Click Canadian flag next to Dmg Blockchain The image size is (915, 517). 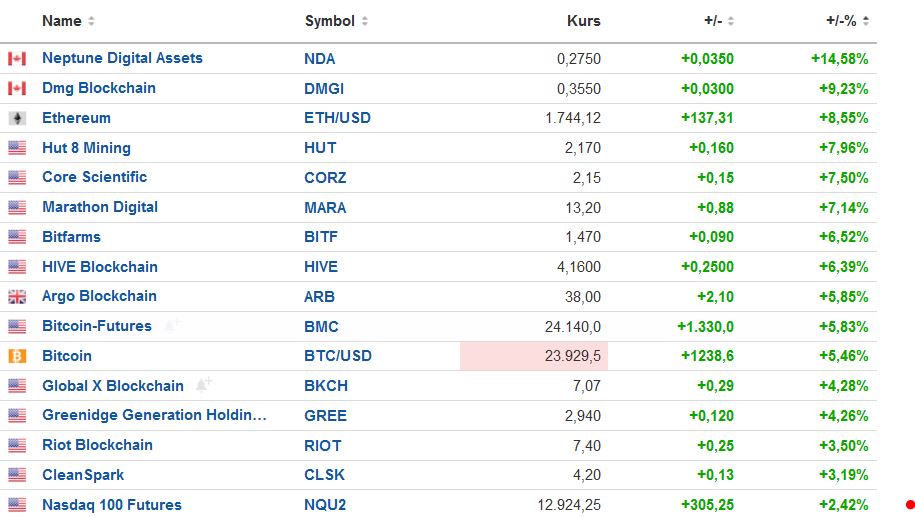[17, 89]
